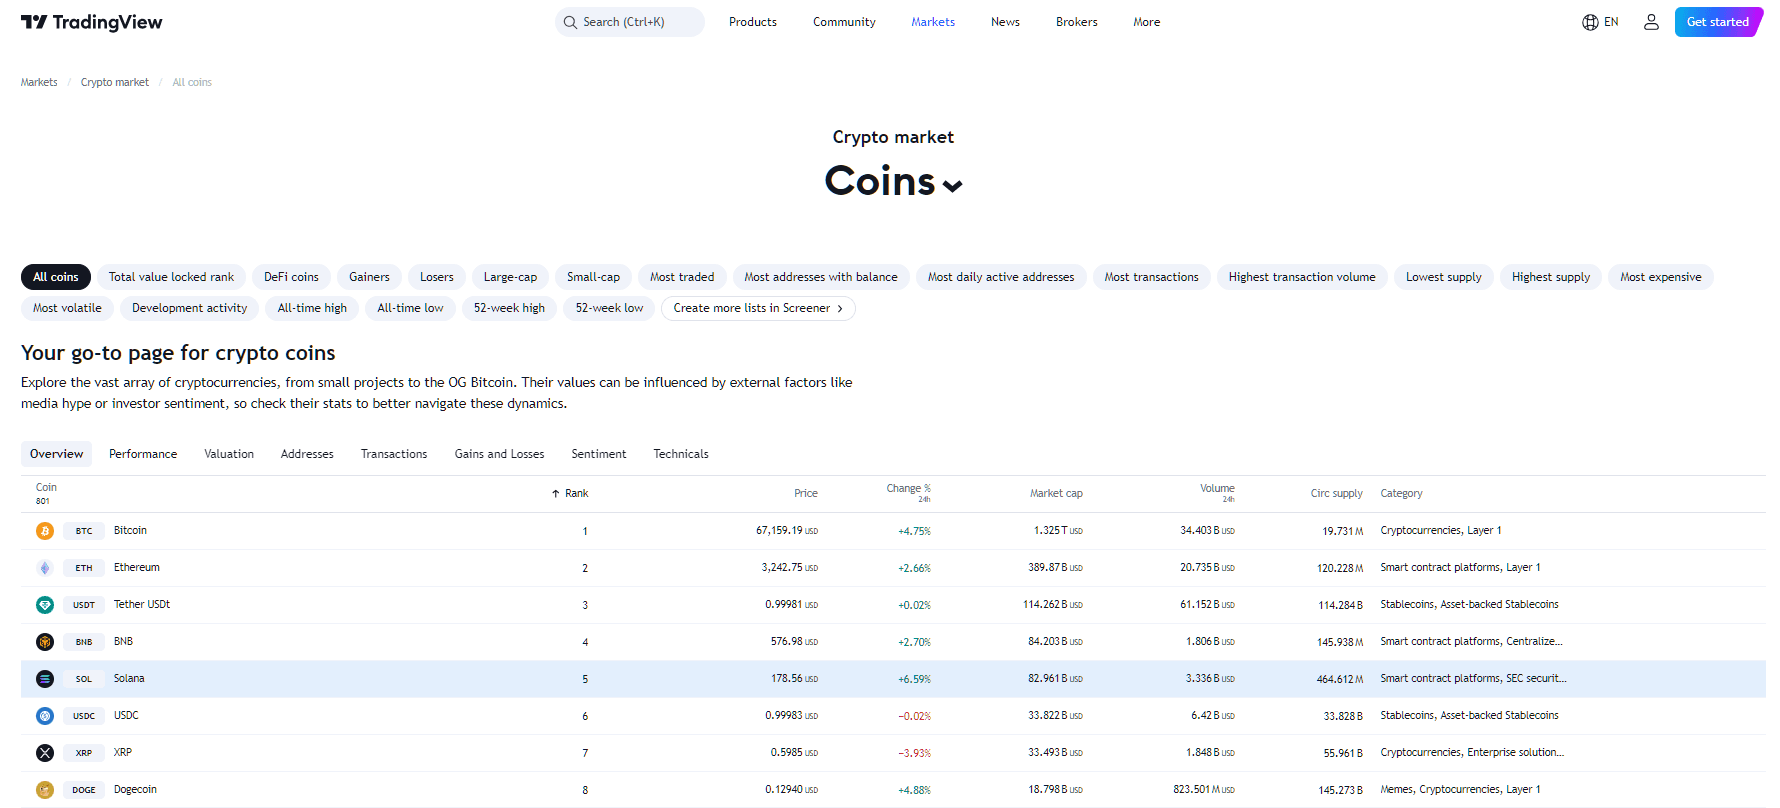Click the BNB coin logo
The height and width of the screenshot is (808, 1780).
point(45,642)
